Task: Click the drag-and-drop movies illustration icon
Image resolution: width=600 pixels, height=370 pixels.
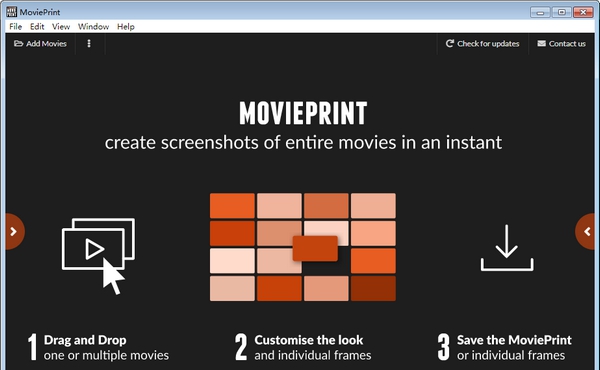Action: [x=98, y=256]
